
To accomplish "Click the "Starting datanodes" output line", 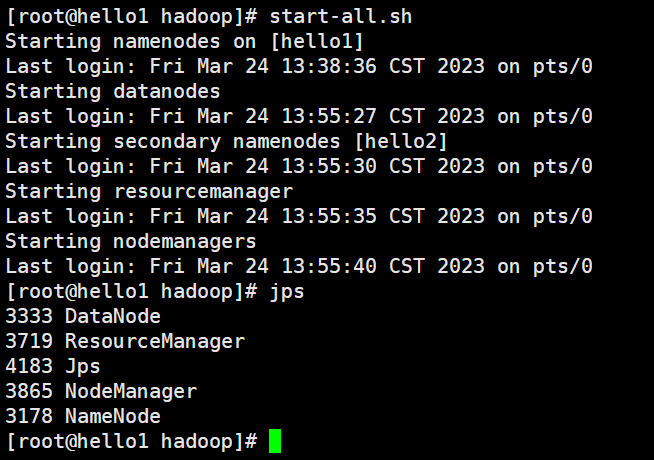I will click(x=113, y=92).
